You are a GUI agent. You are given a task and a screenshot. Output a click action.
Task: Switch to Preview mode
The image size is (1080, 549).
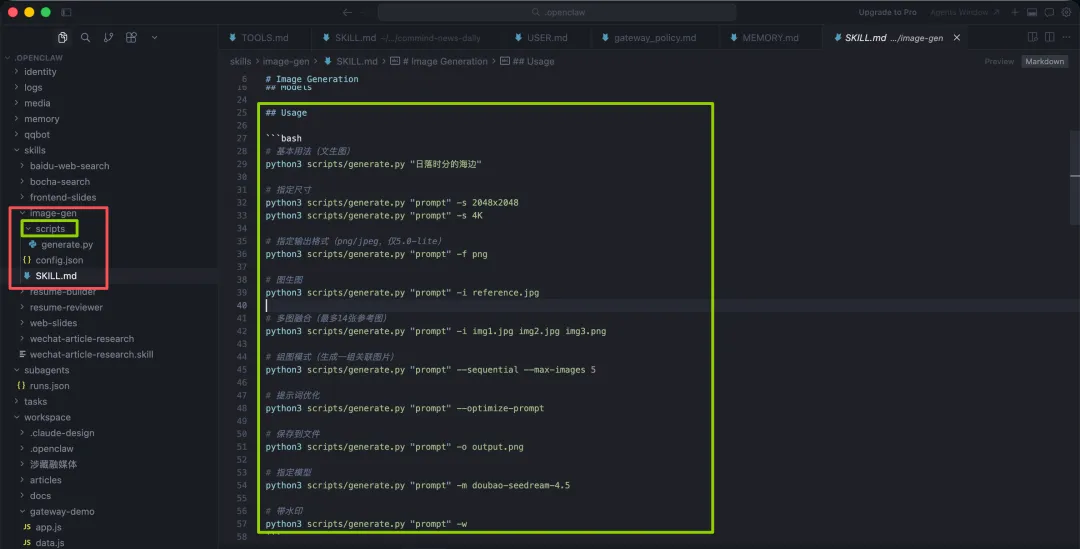point(999,61)
